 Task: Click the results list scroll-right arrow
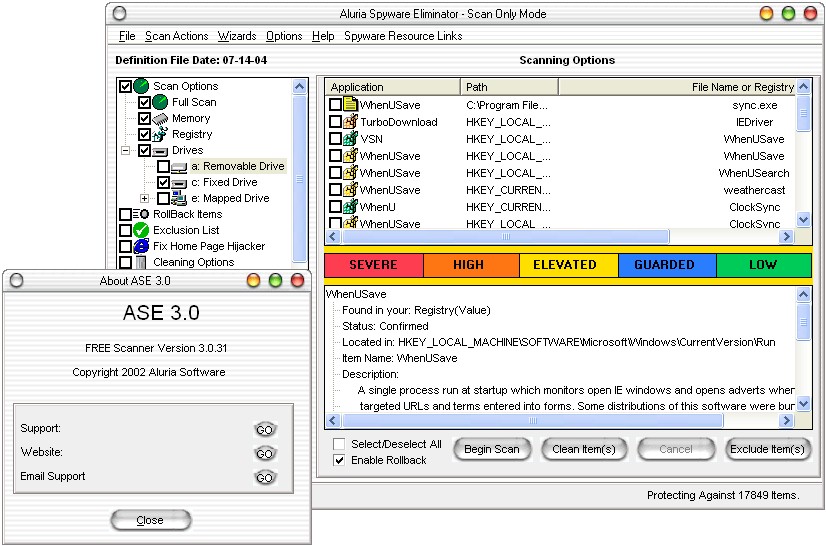pyautogui.click(x=786, y=237)
